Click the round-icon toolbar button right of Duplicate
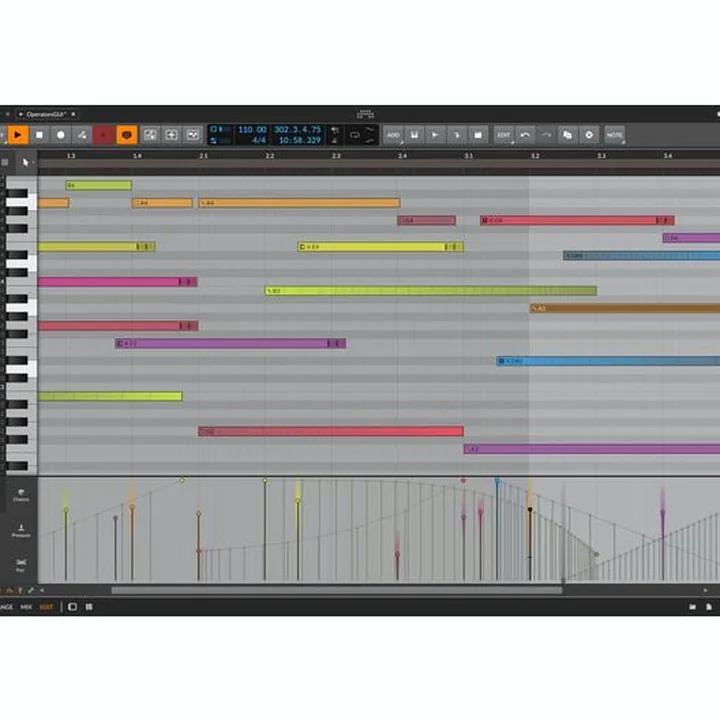Viewport: 720px width, 720px height. [x=589, y=135]
